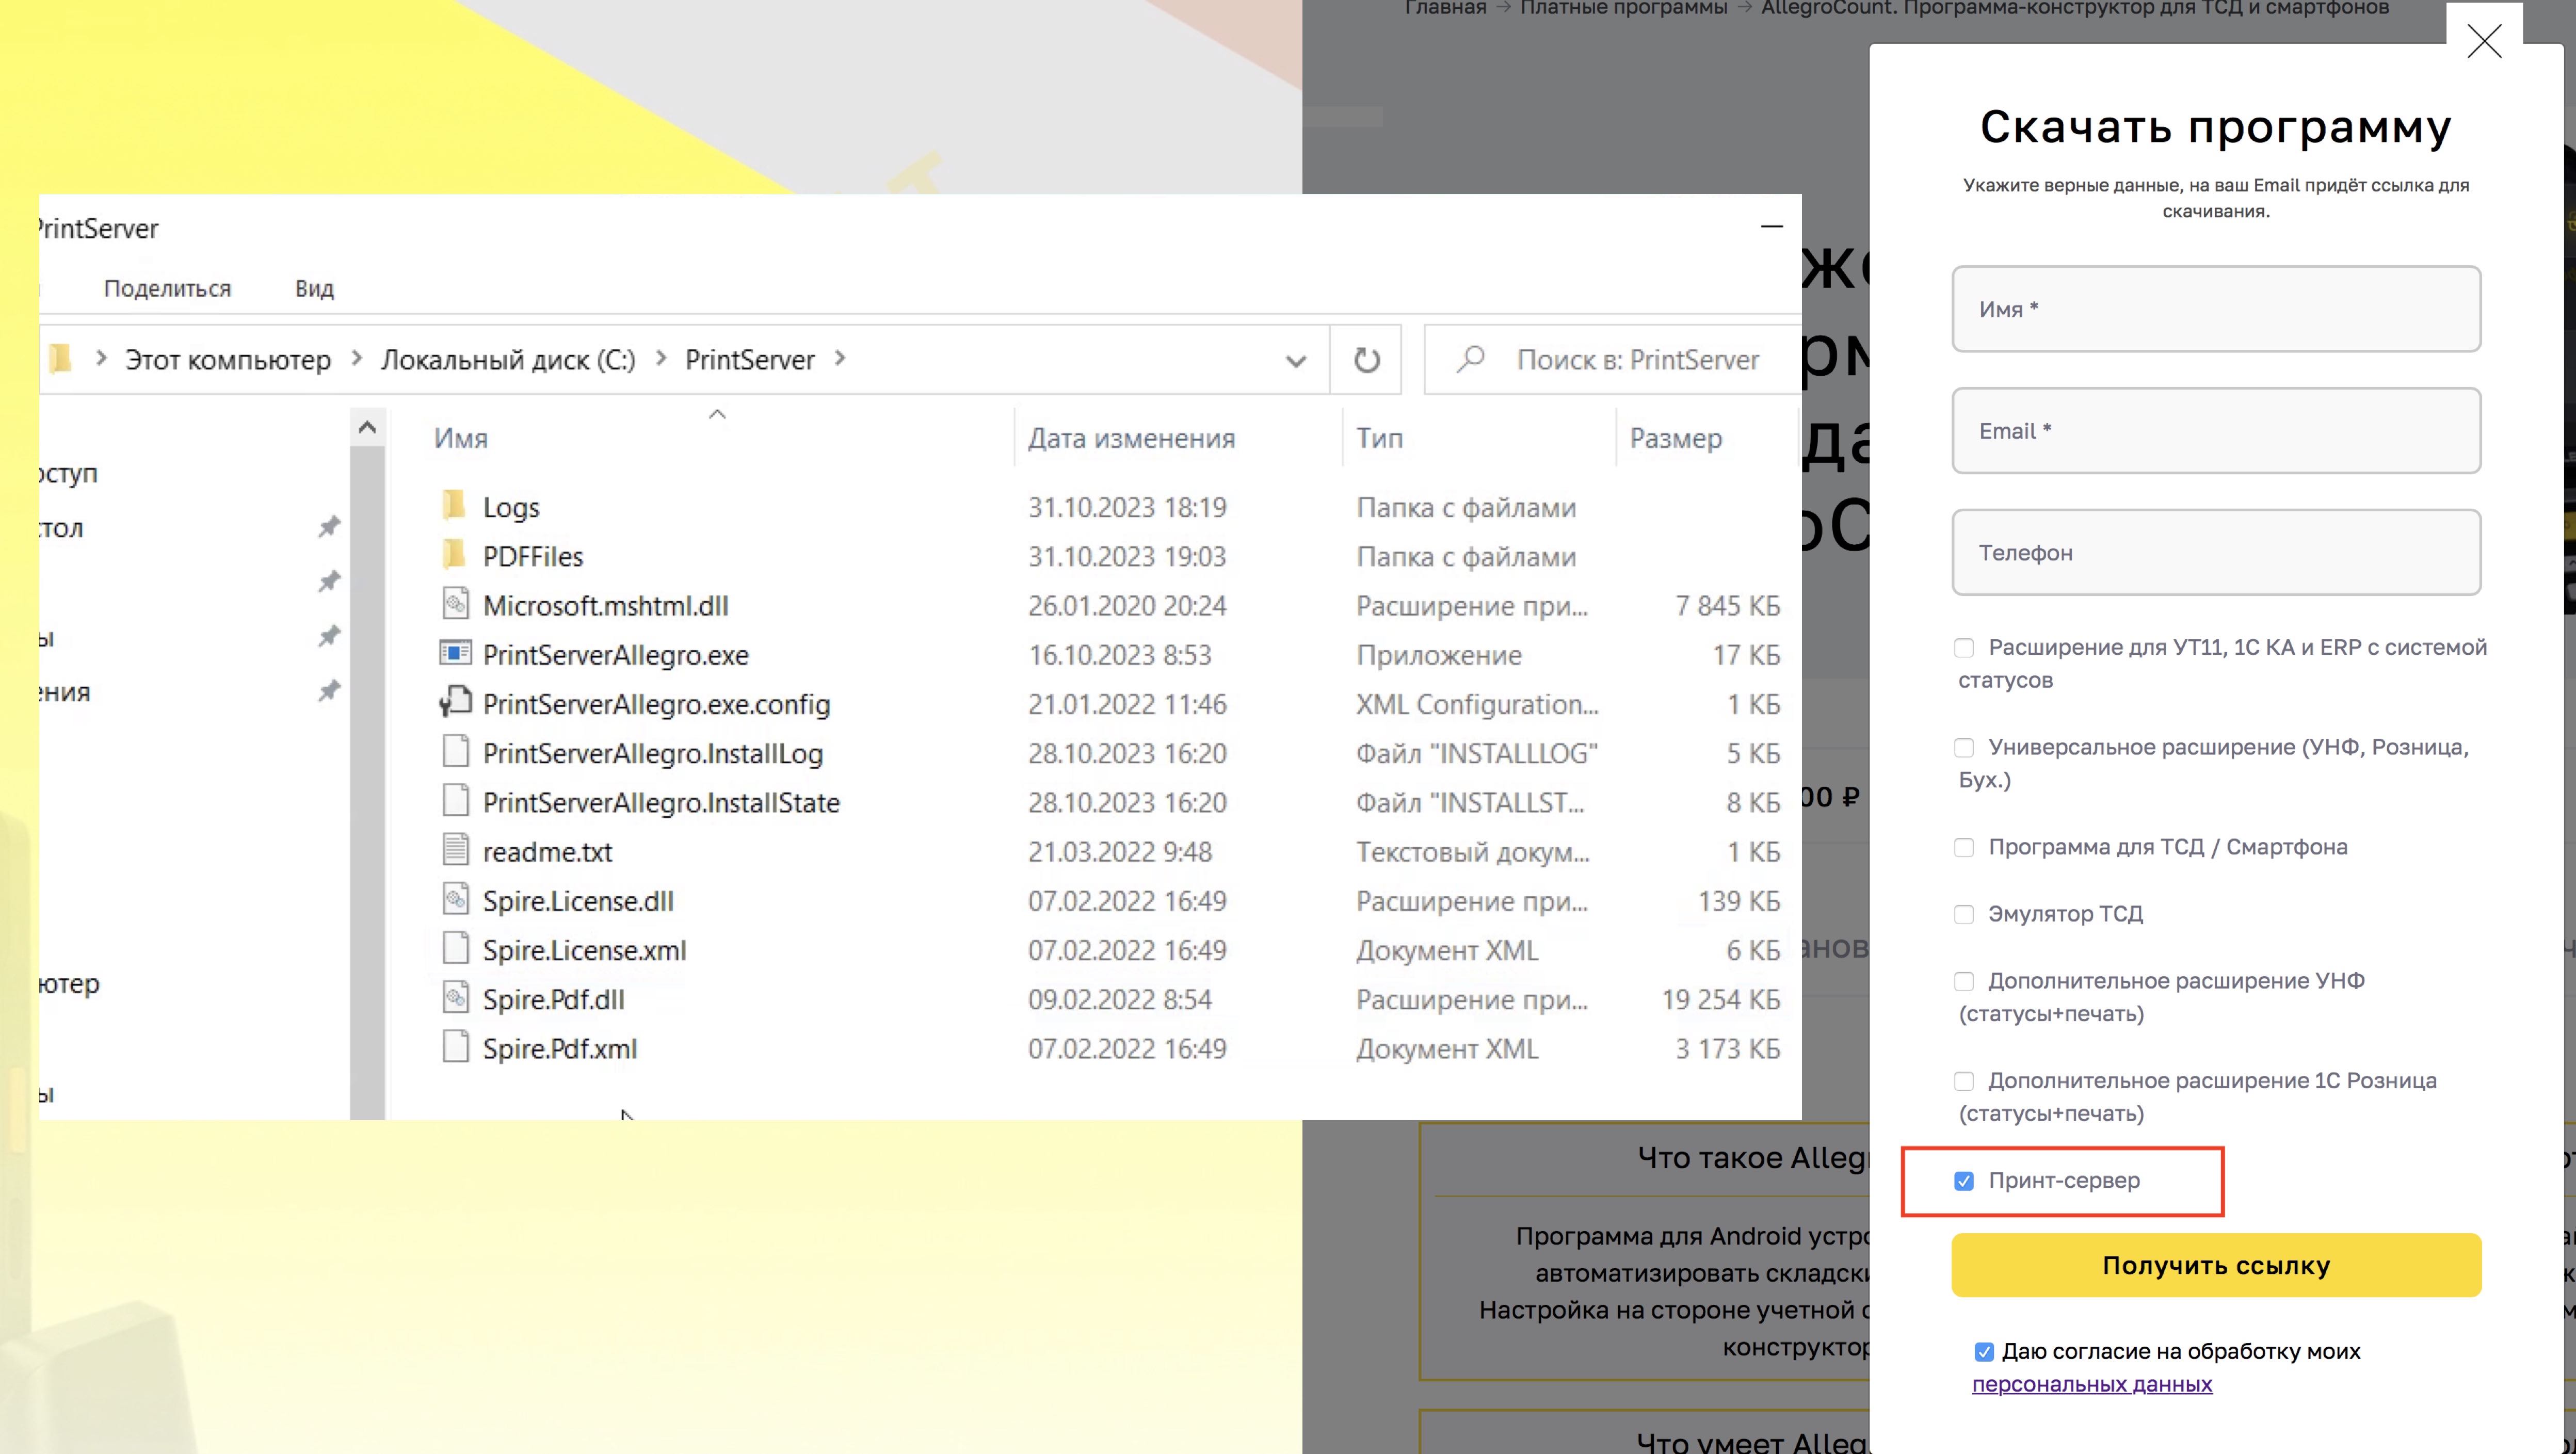The width and height of the screenshot is (2576, 1454).
Task: Select the PrintServerAllegro.exe.config file icon
Action: [455, 702]
